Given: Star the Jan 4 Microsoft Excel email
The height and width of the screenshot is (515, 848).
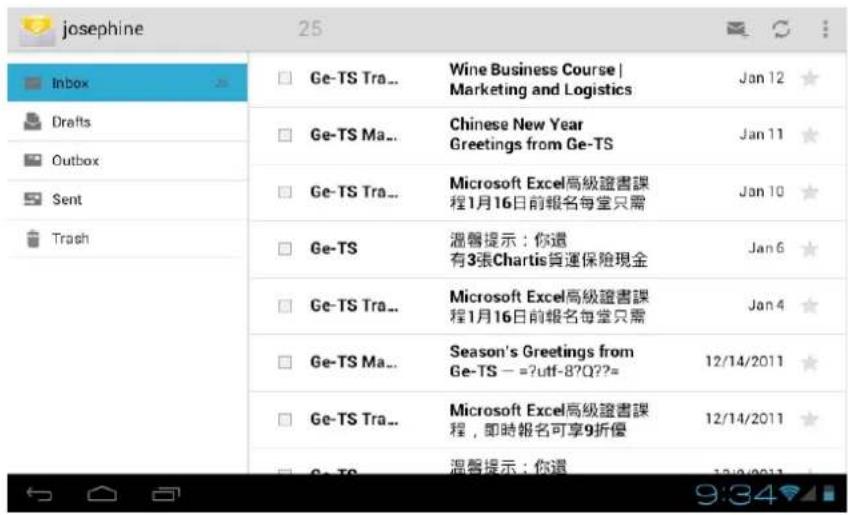Looking at the screenshot, I should click(x=810, y=306).
